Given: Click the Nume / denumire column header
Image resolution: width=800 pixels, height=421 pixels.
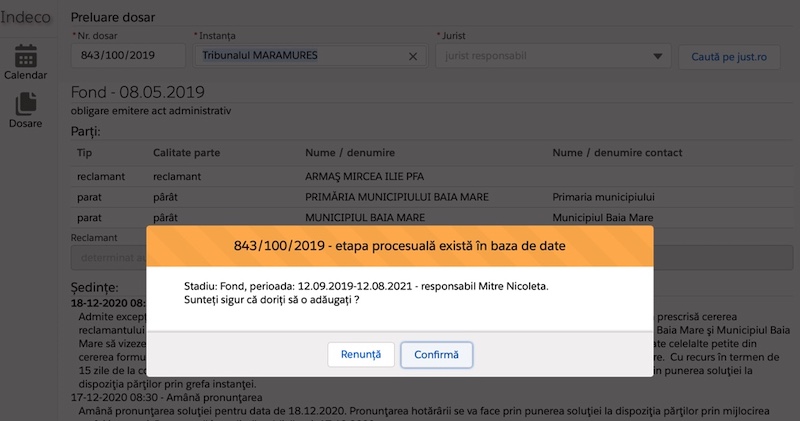Looking at the screenshot, I should click(350, 153).
